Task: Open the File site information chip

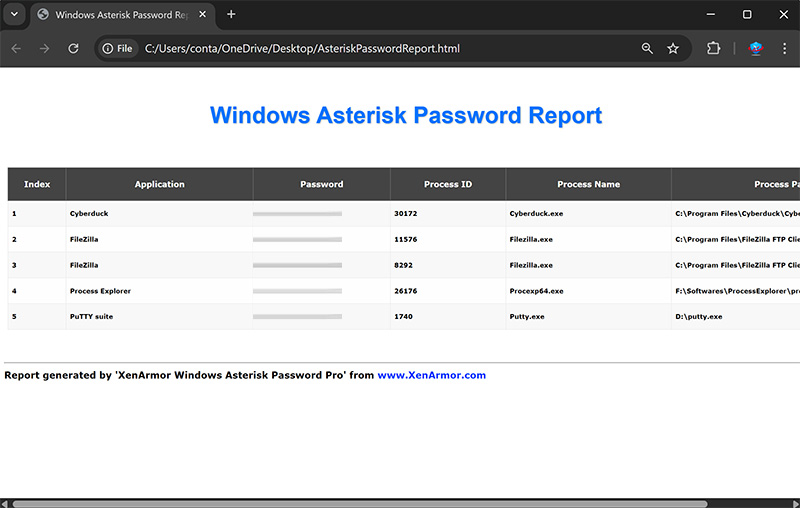Action: 118,48
